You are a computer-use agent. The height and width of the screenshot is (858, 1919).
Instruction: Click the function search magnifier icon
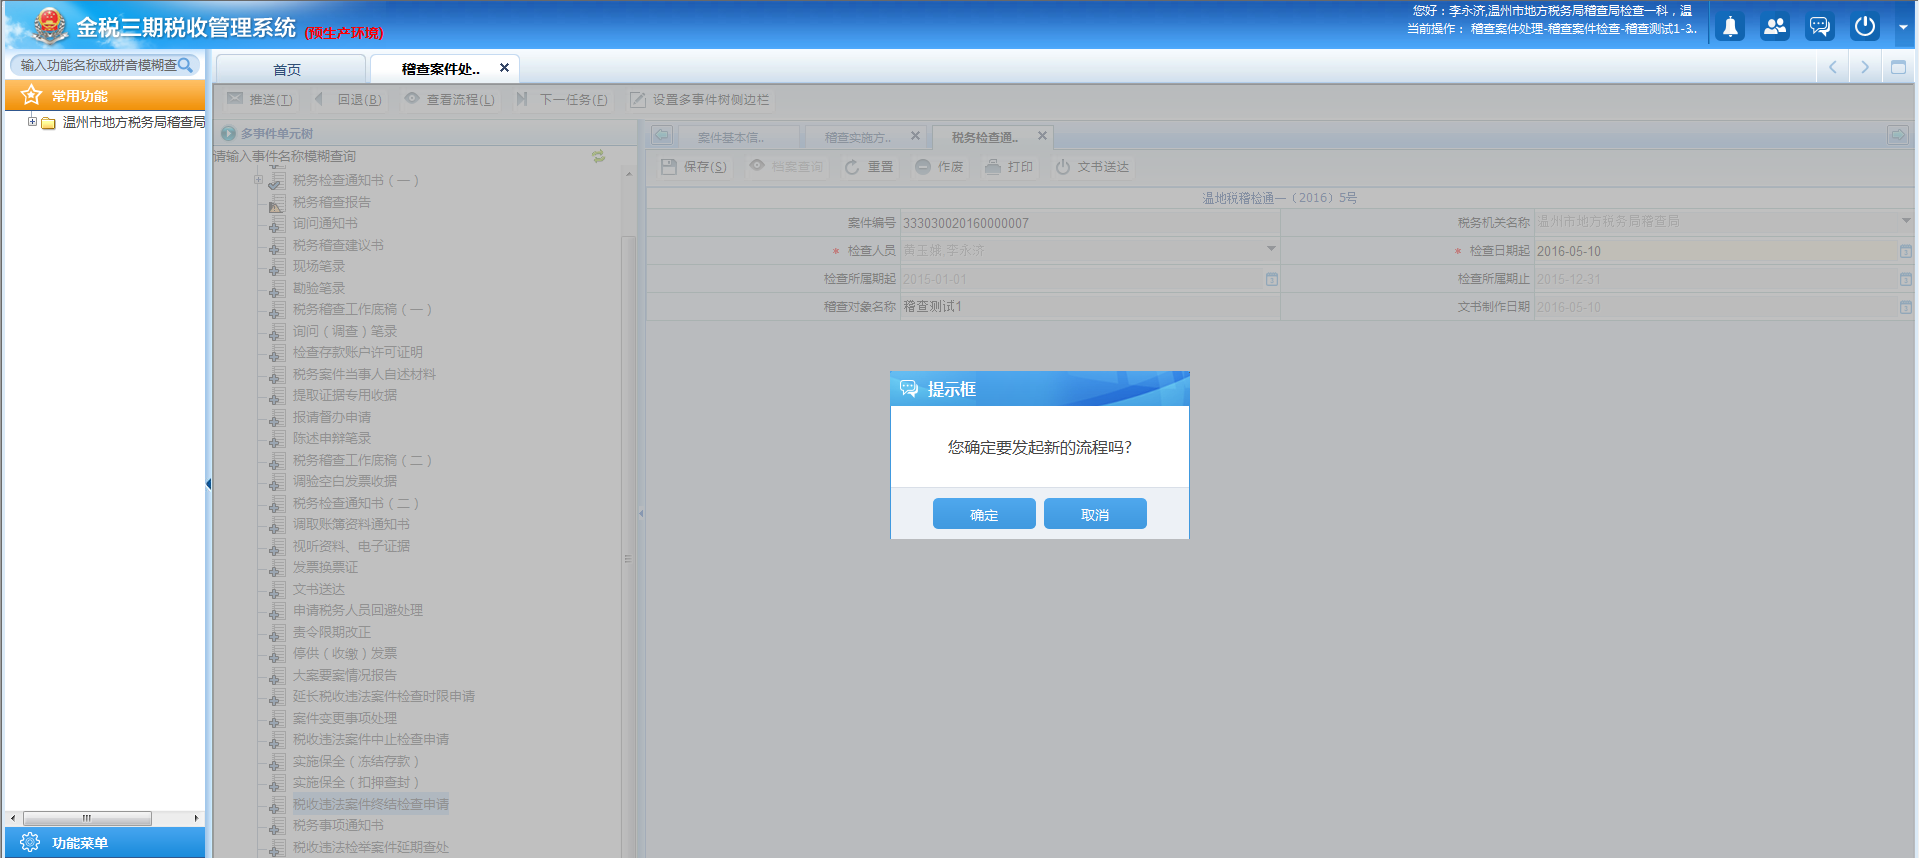(x=185, y=65)
